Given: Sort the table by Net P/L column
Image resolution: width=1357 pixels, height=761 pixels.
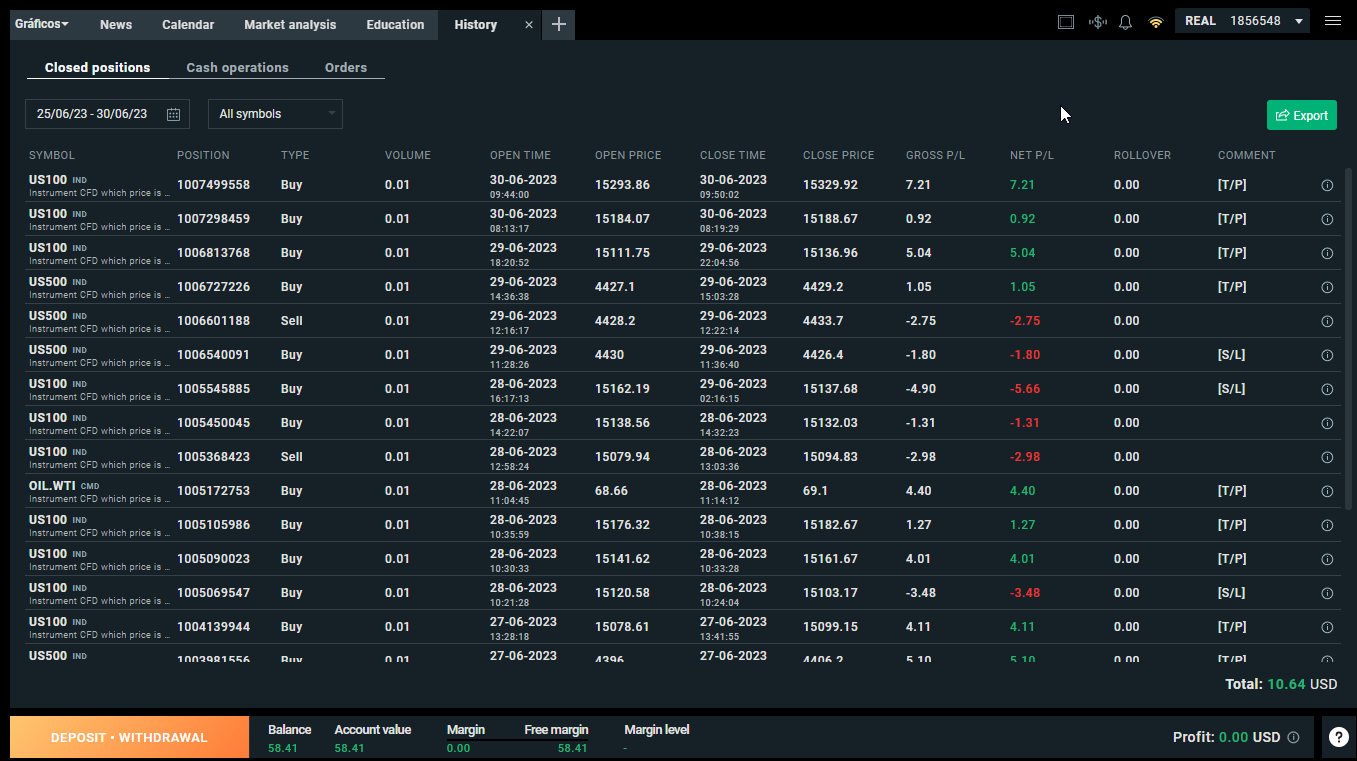Looking at the screenshot, I should pyautogui.click(x=1032, y=155).
